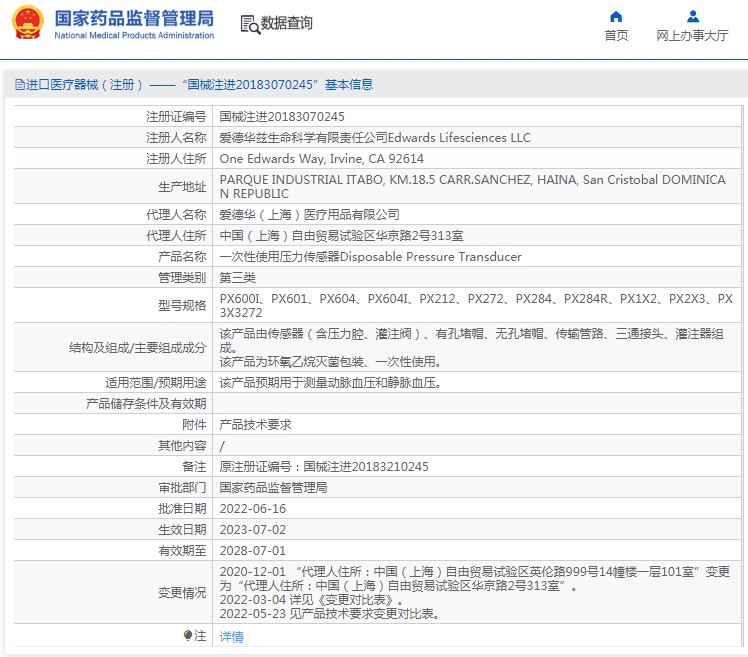Viewport: 748px width, 657px height.
Task: Click the 产品技术要求 attachment value
Action: pyautogui.click(x=255, y=425)
